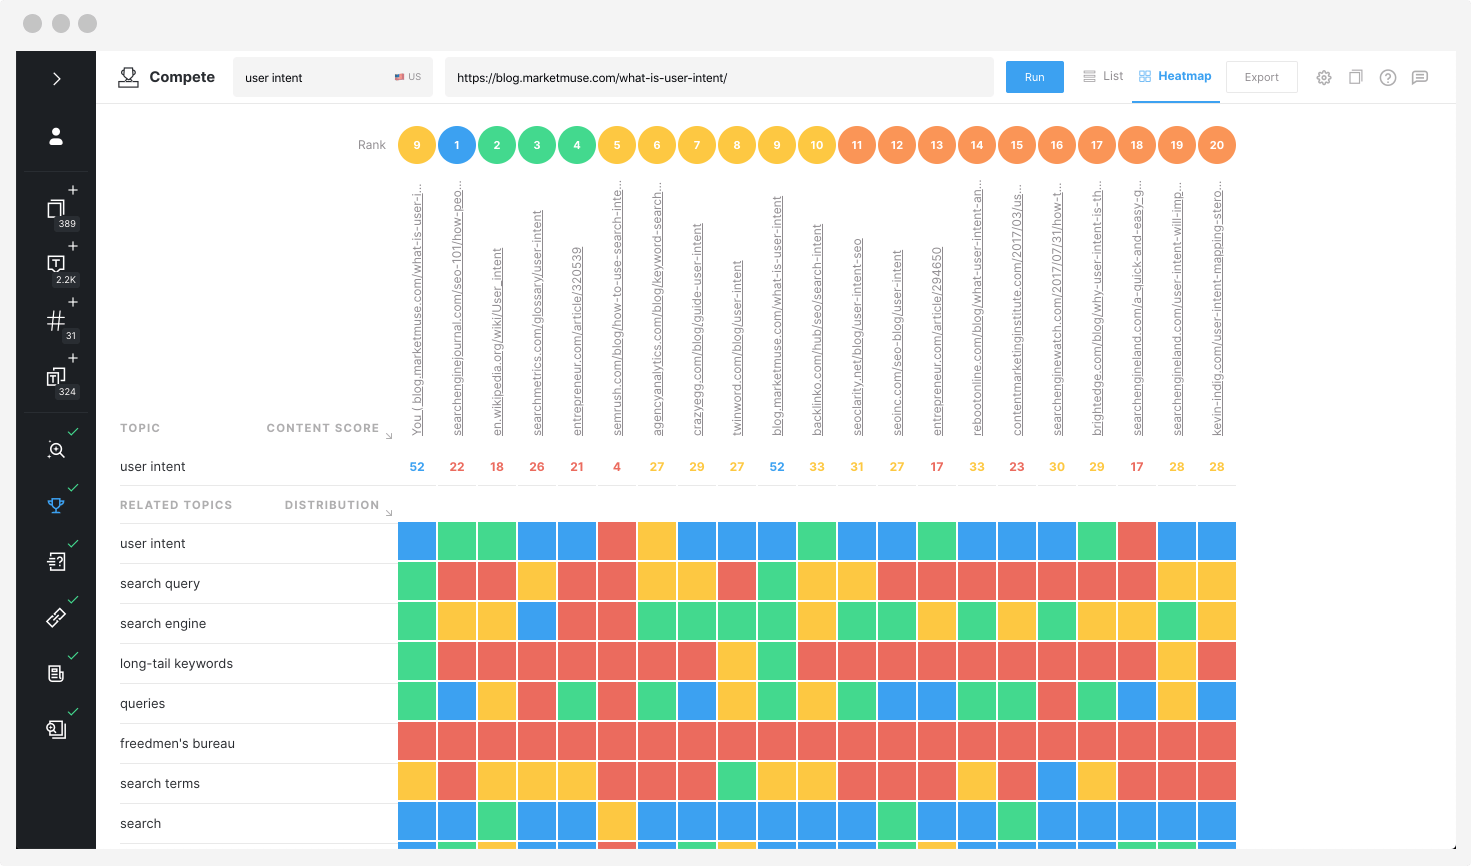The image size is (1471, 866).
Task: Sort related topics by Distribution
Action: pyautogui.click(x=331, y=505)
